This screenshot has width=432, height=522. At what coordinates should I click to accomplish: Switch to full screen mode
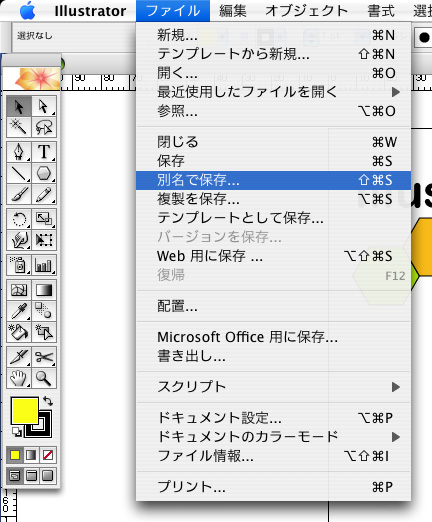point(48,476)
